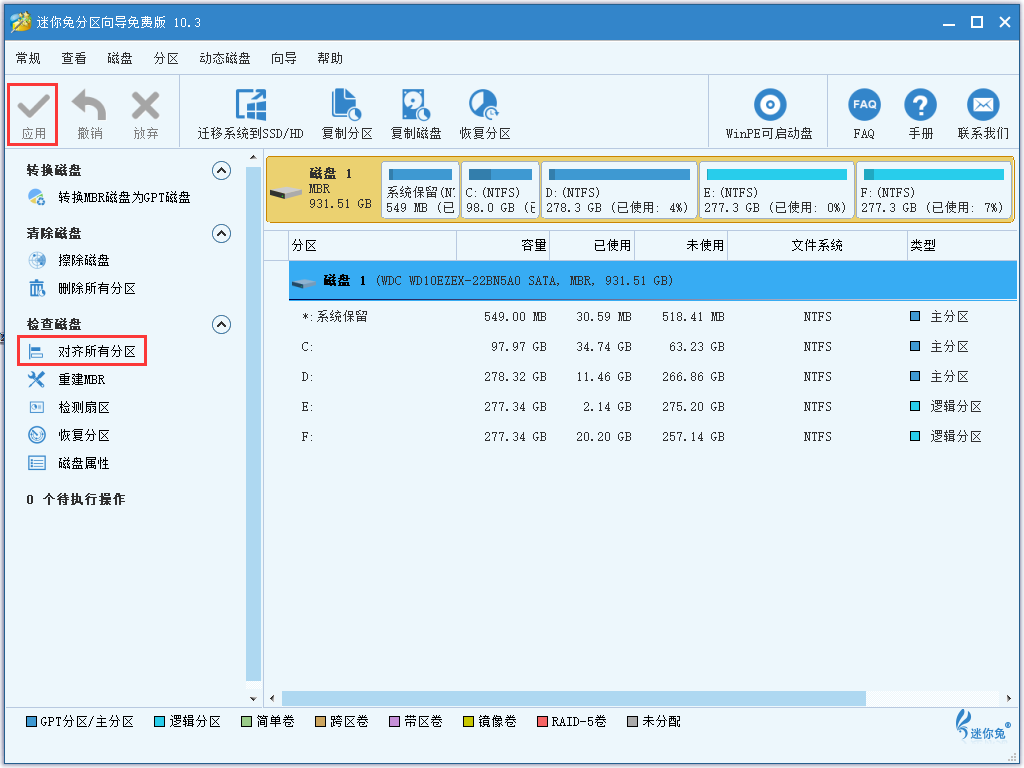Select 磁盘 1 MBR 931.51 GB header in disk map
Viewport: 1024px width, 768px height.
[x=323, y=190]
